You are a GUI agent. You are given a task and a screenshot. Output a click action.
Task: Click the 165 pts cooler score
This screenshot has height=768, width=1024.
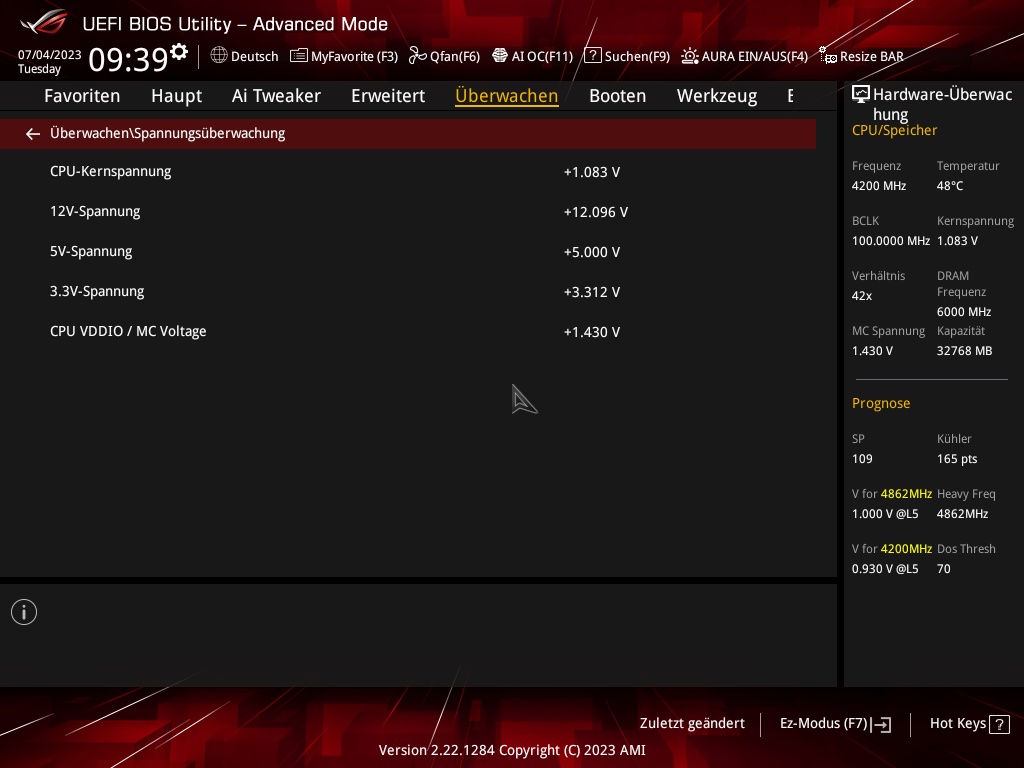(x=957, y=458)
